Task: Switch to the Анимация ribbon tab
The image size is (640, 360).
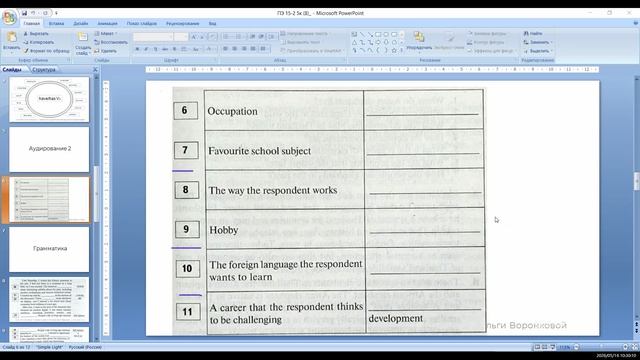Action: click(107, 24)
